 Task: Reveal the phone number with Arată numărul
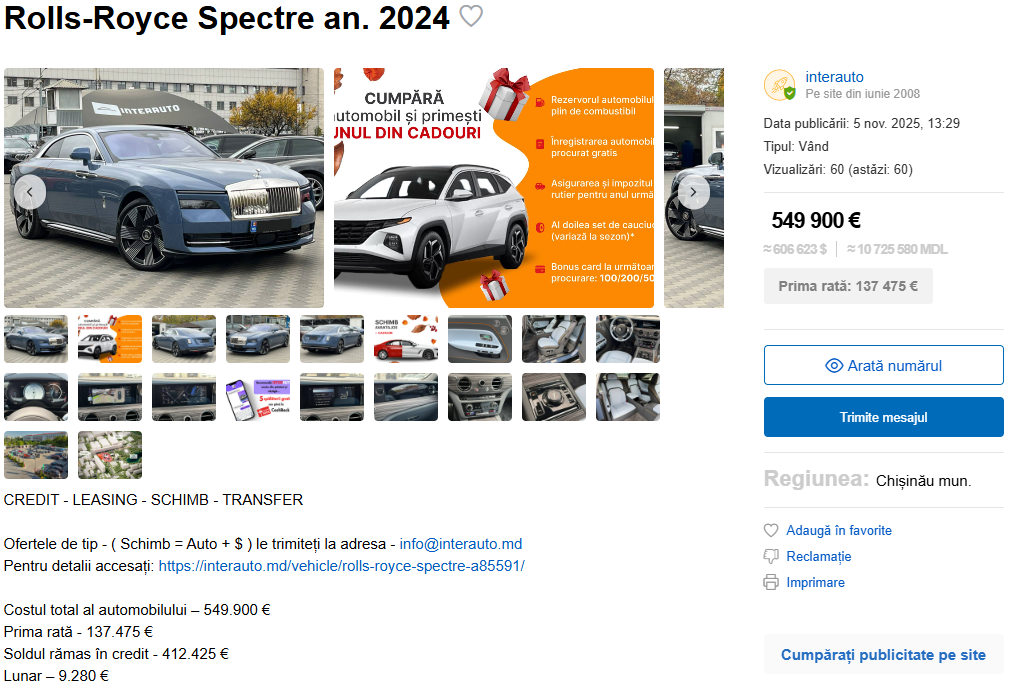[883, 365]
